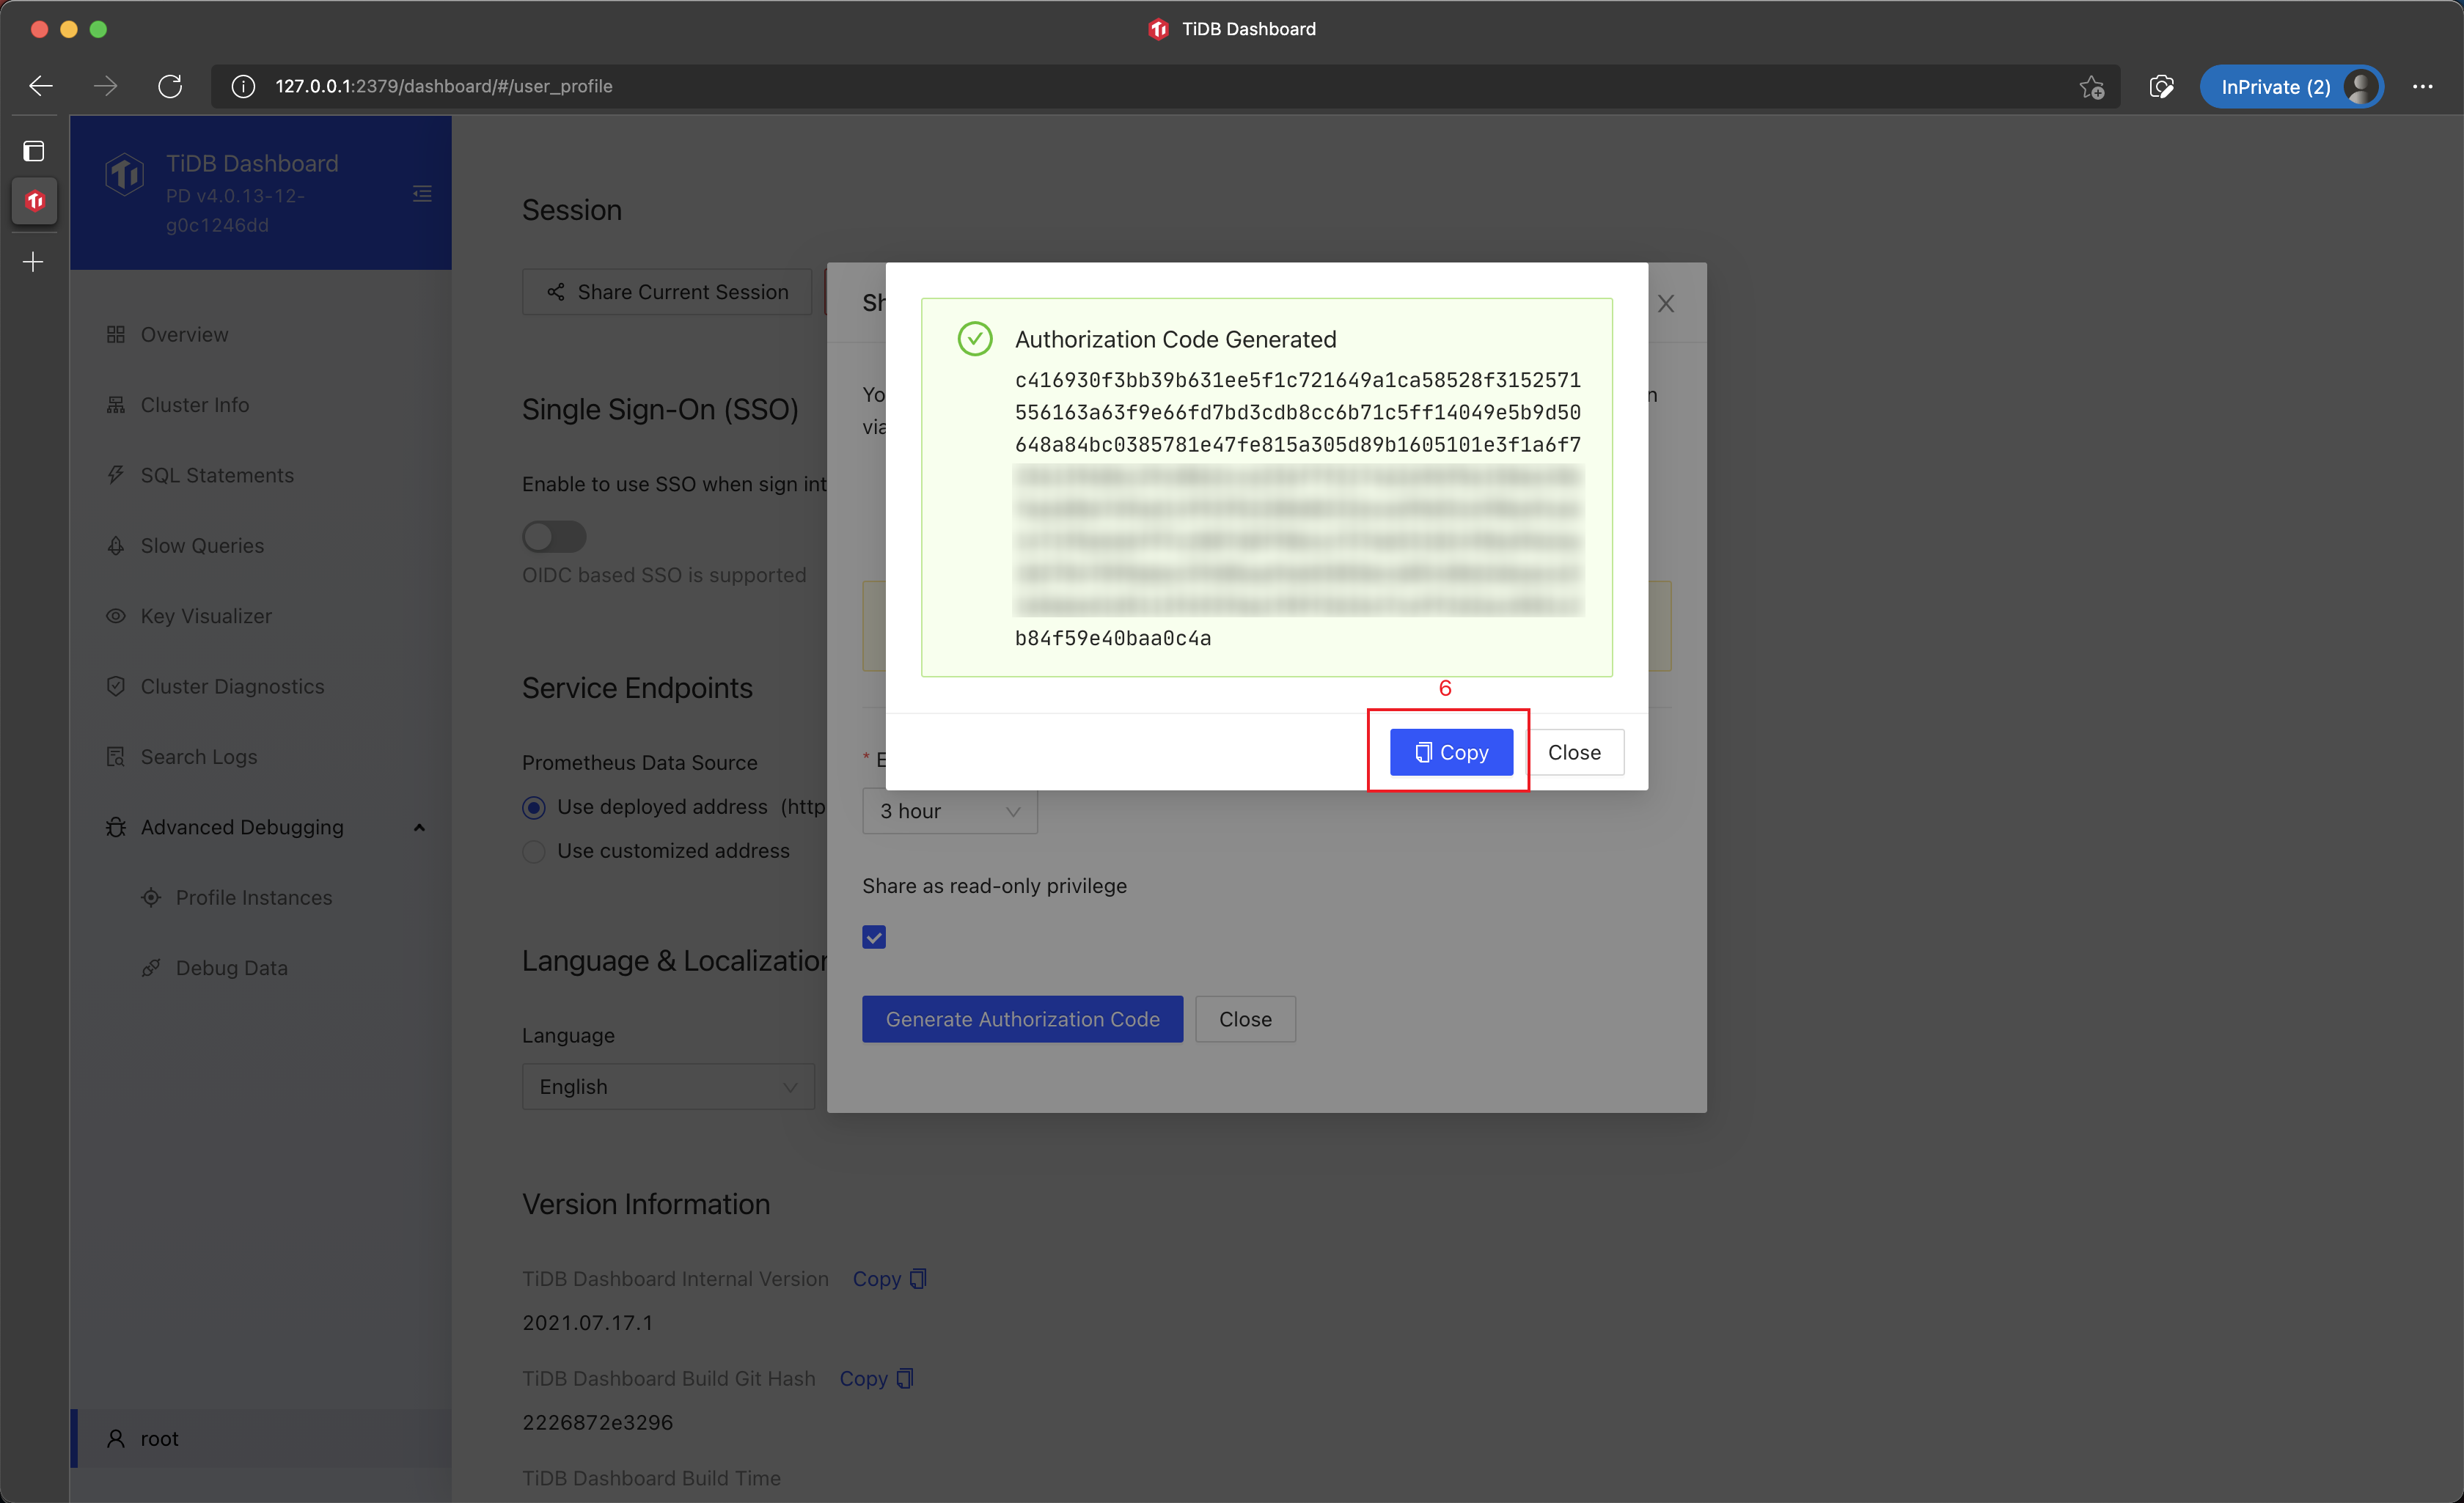Open Cluster Diagnostics in sidebar

pyautogui.click(x=260, y=687)
